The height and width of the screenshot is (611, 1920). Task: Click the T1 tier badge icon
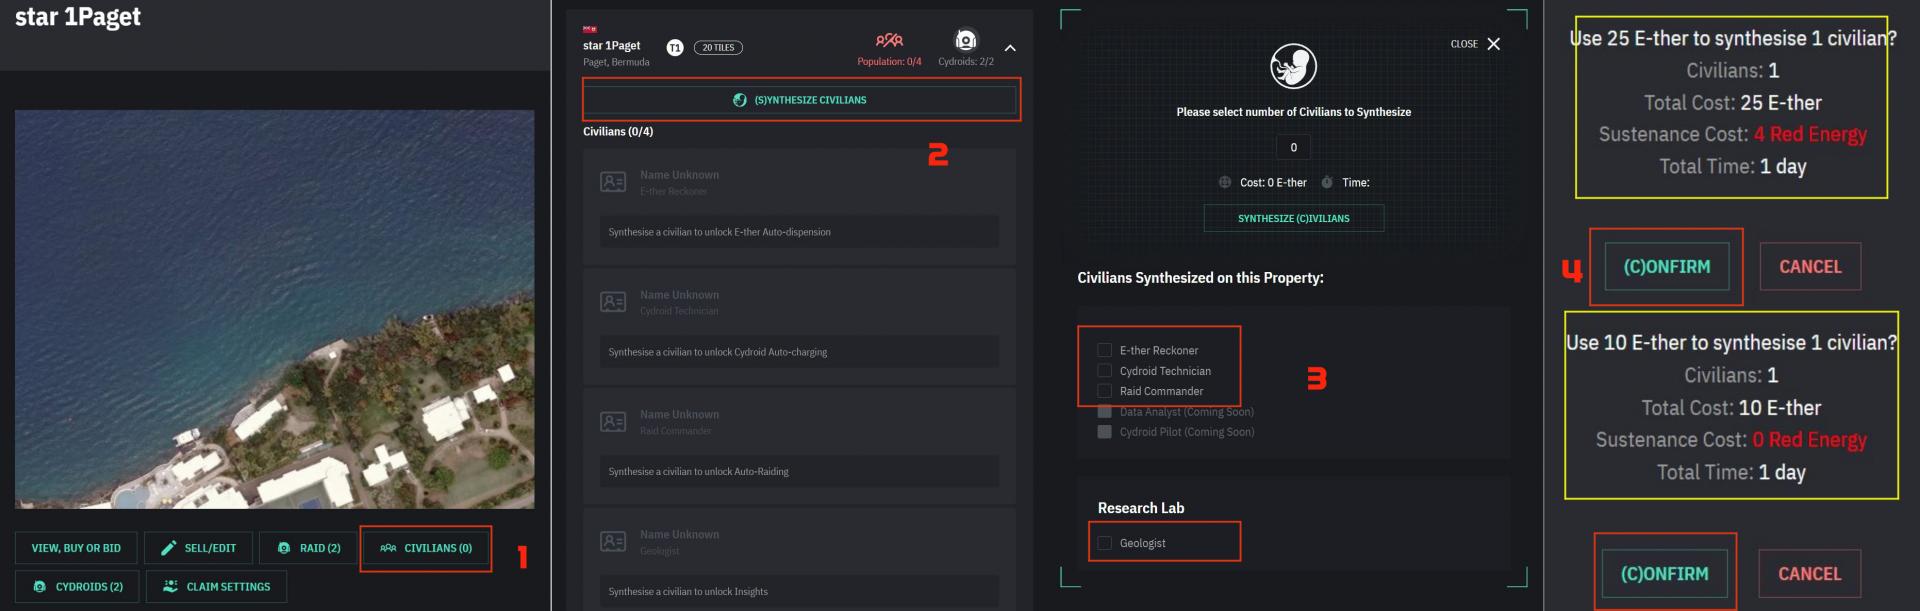click(675, 48)
